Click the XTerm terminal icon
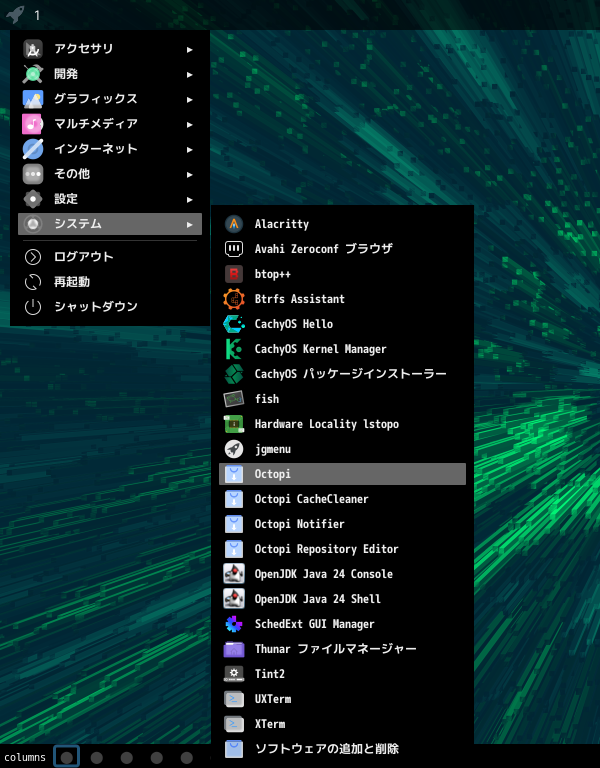Image resolution: width=600 pixels, height=768 pixels. (x=234, y=724)
